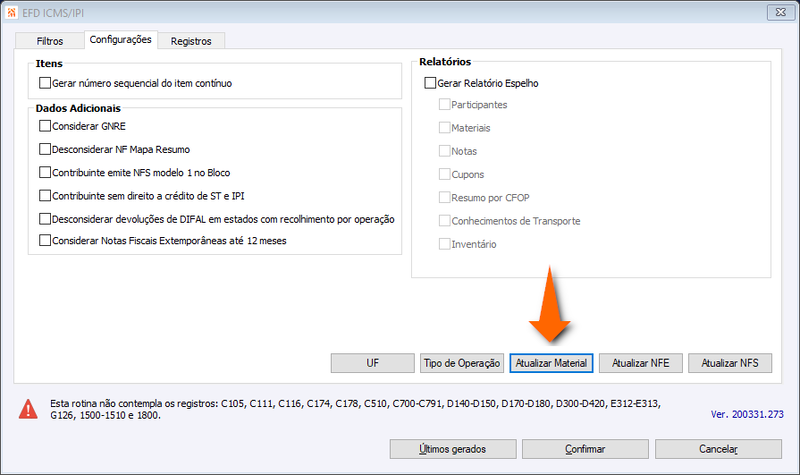Click the Atualizar Material button
The image size is (800, 475).
551,363
